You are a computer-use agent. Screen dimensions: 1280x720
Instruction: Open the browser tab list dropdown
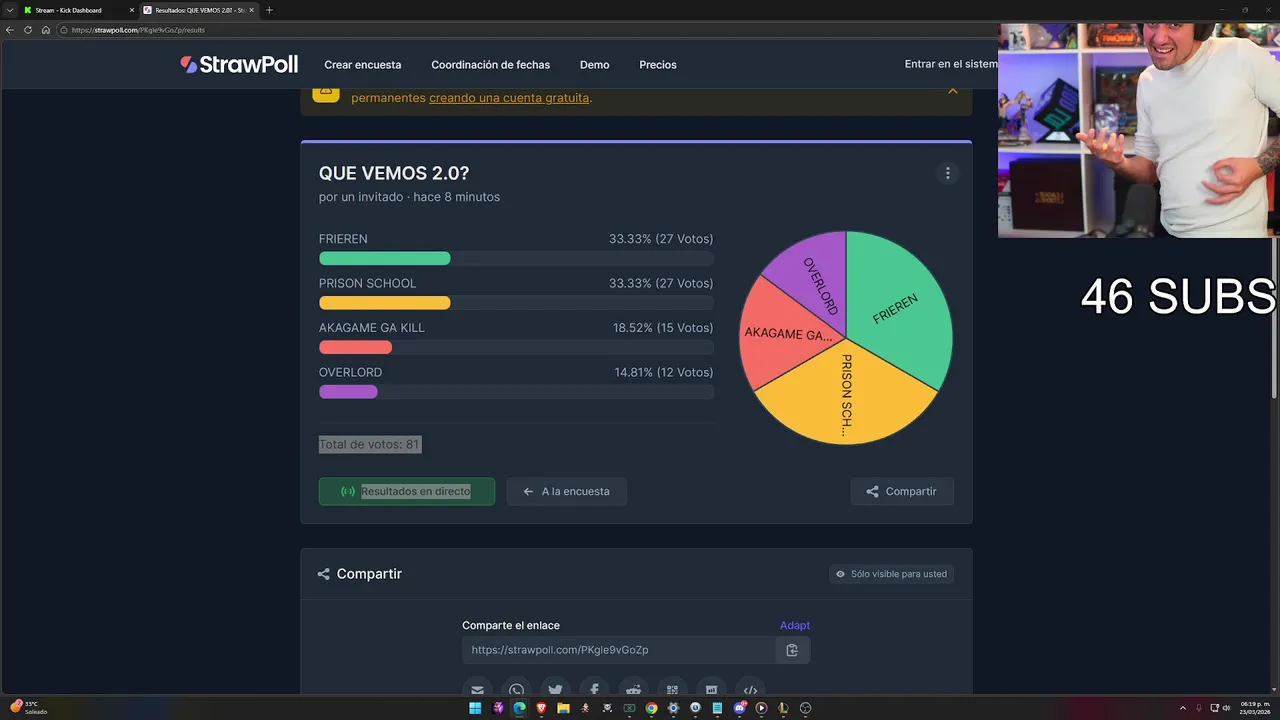10,10
